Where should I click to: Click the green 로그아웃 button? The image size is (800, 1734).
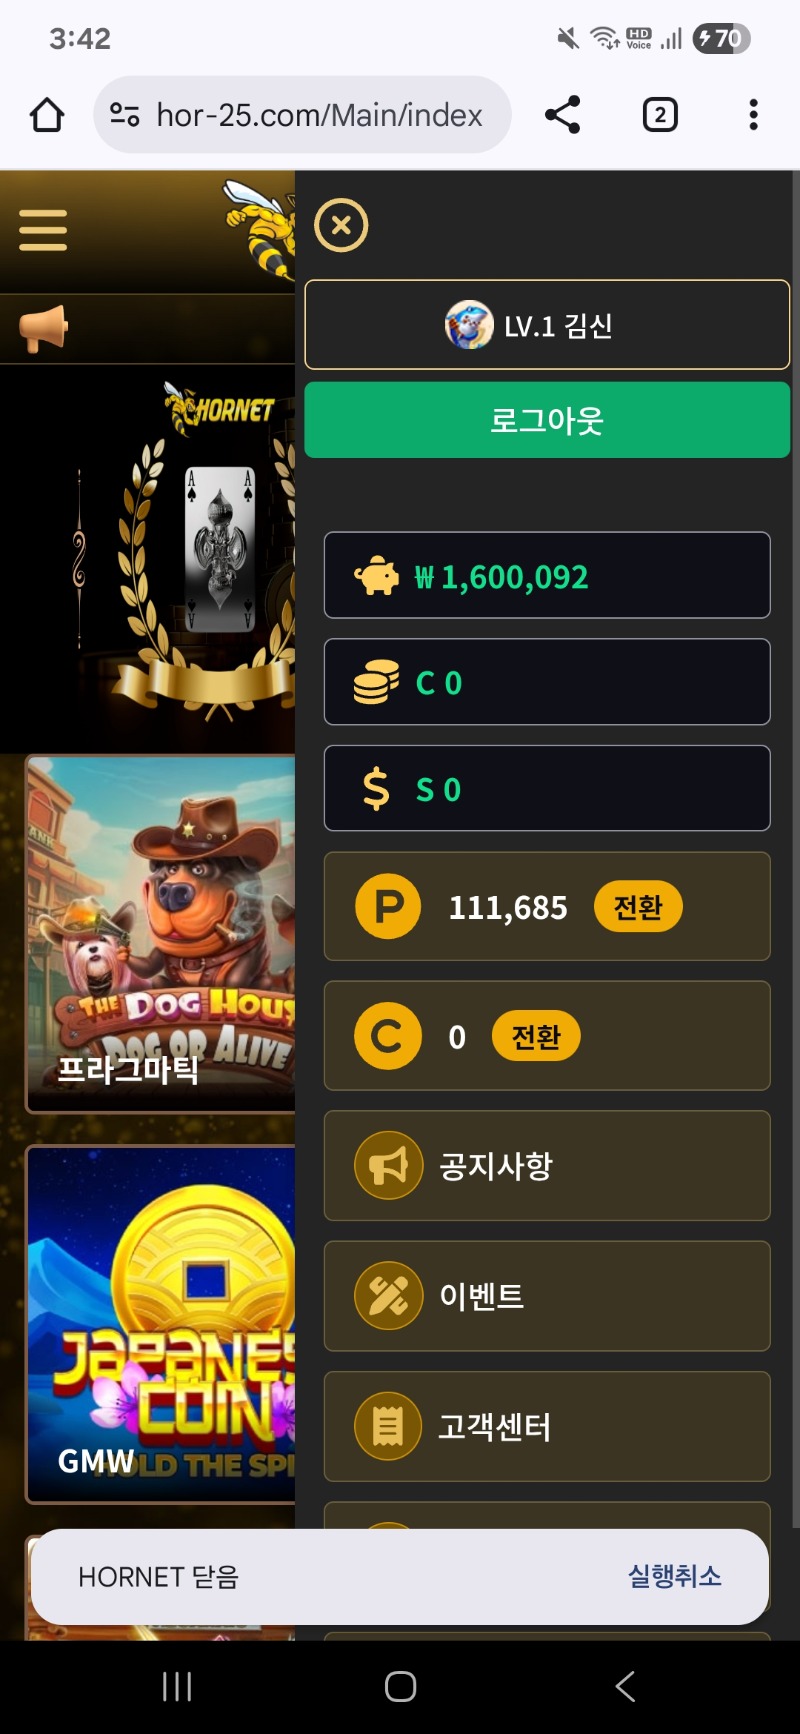[547, 420]
